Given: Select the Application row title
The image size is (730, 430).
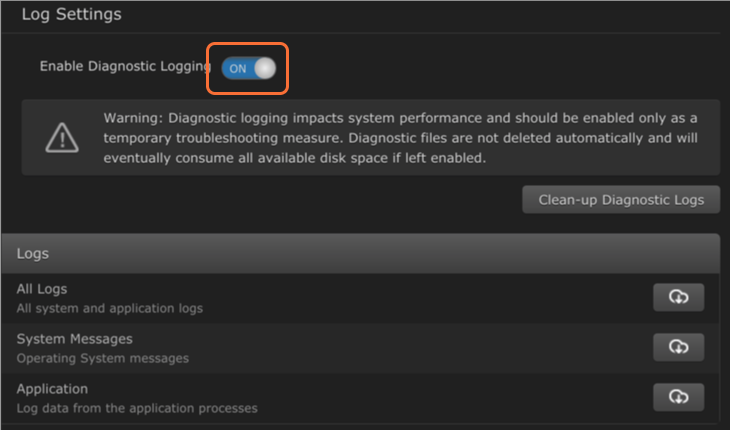Looking at the screenshot, I should pos(52,388).
